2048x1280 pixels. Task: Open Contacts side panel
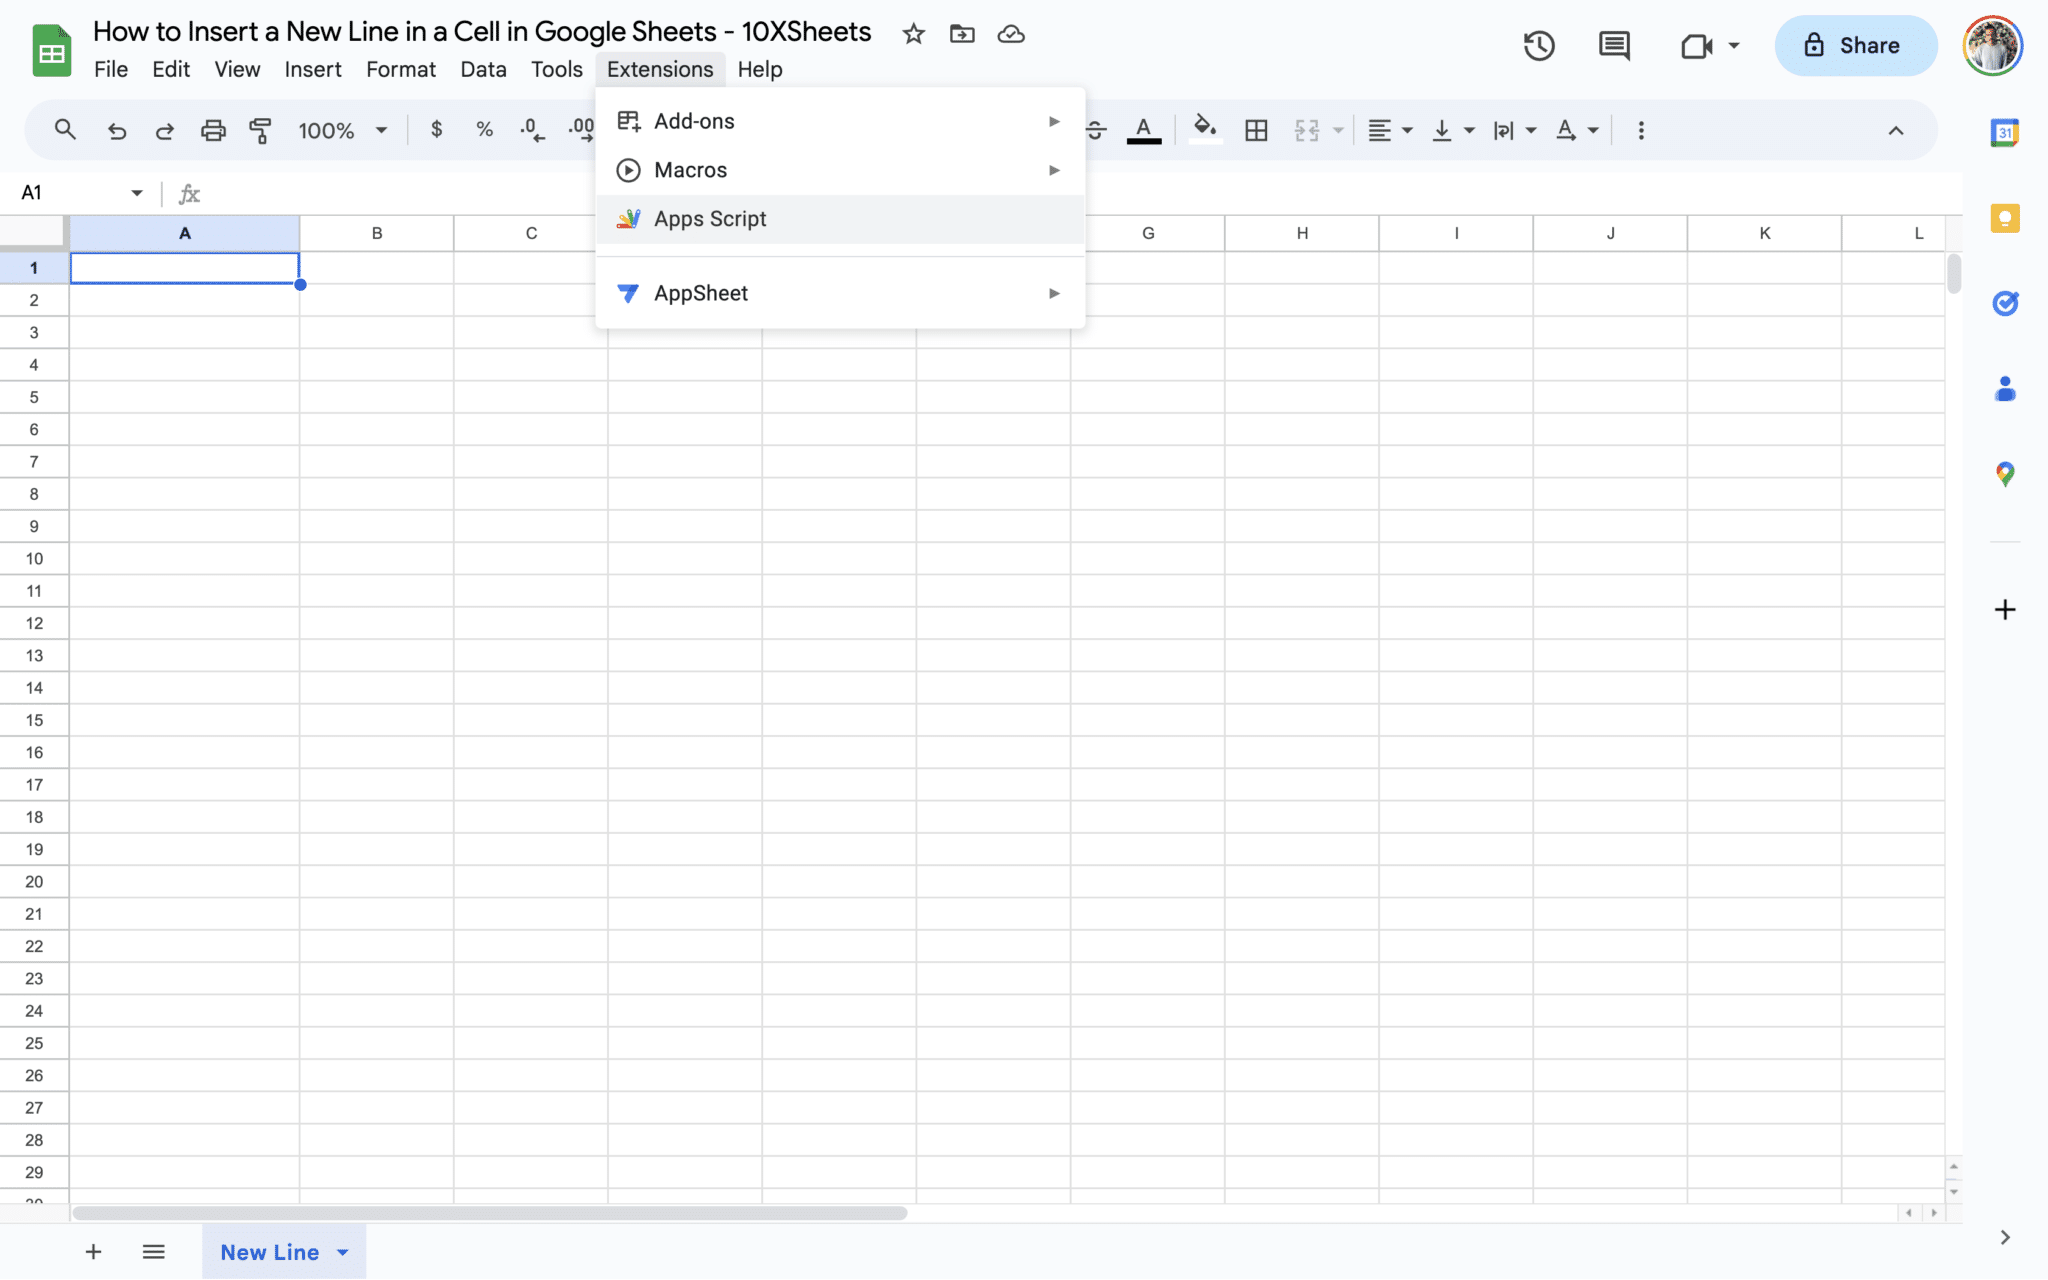[x=2005, y=388]
